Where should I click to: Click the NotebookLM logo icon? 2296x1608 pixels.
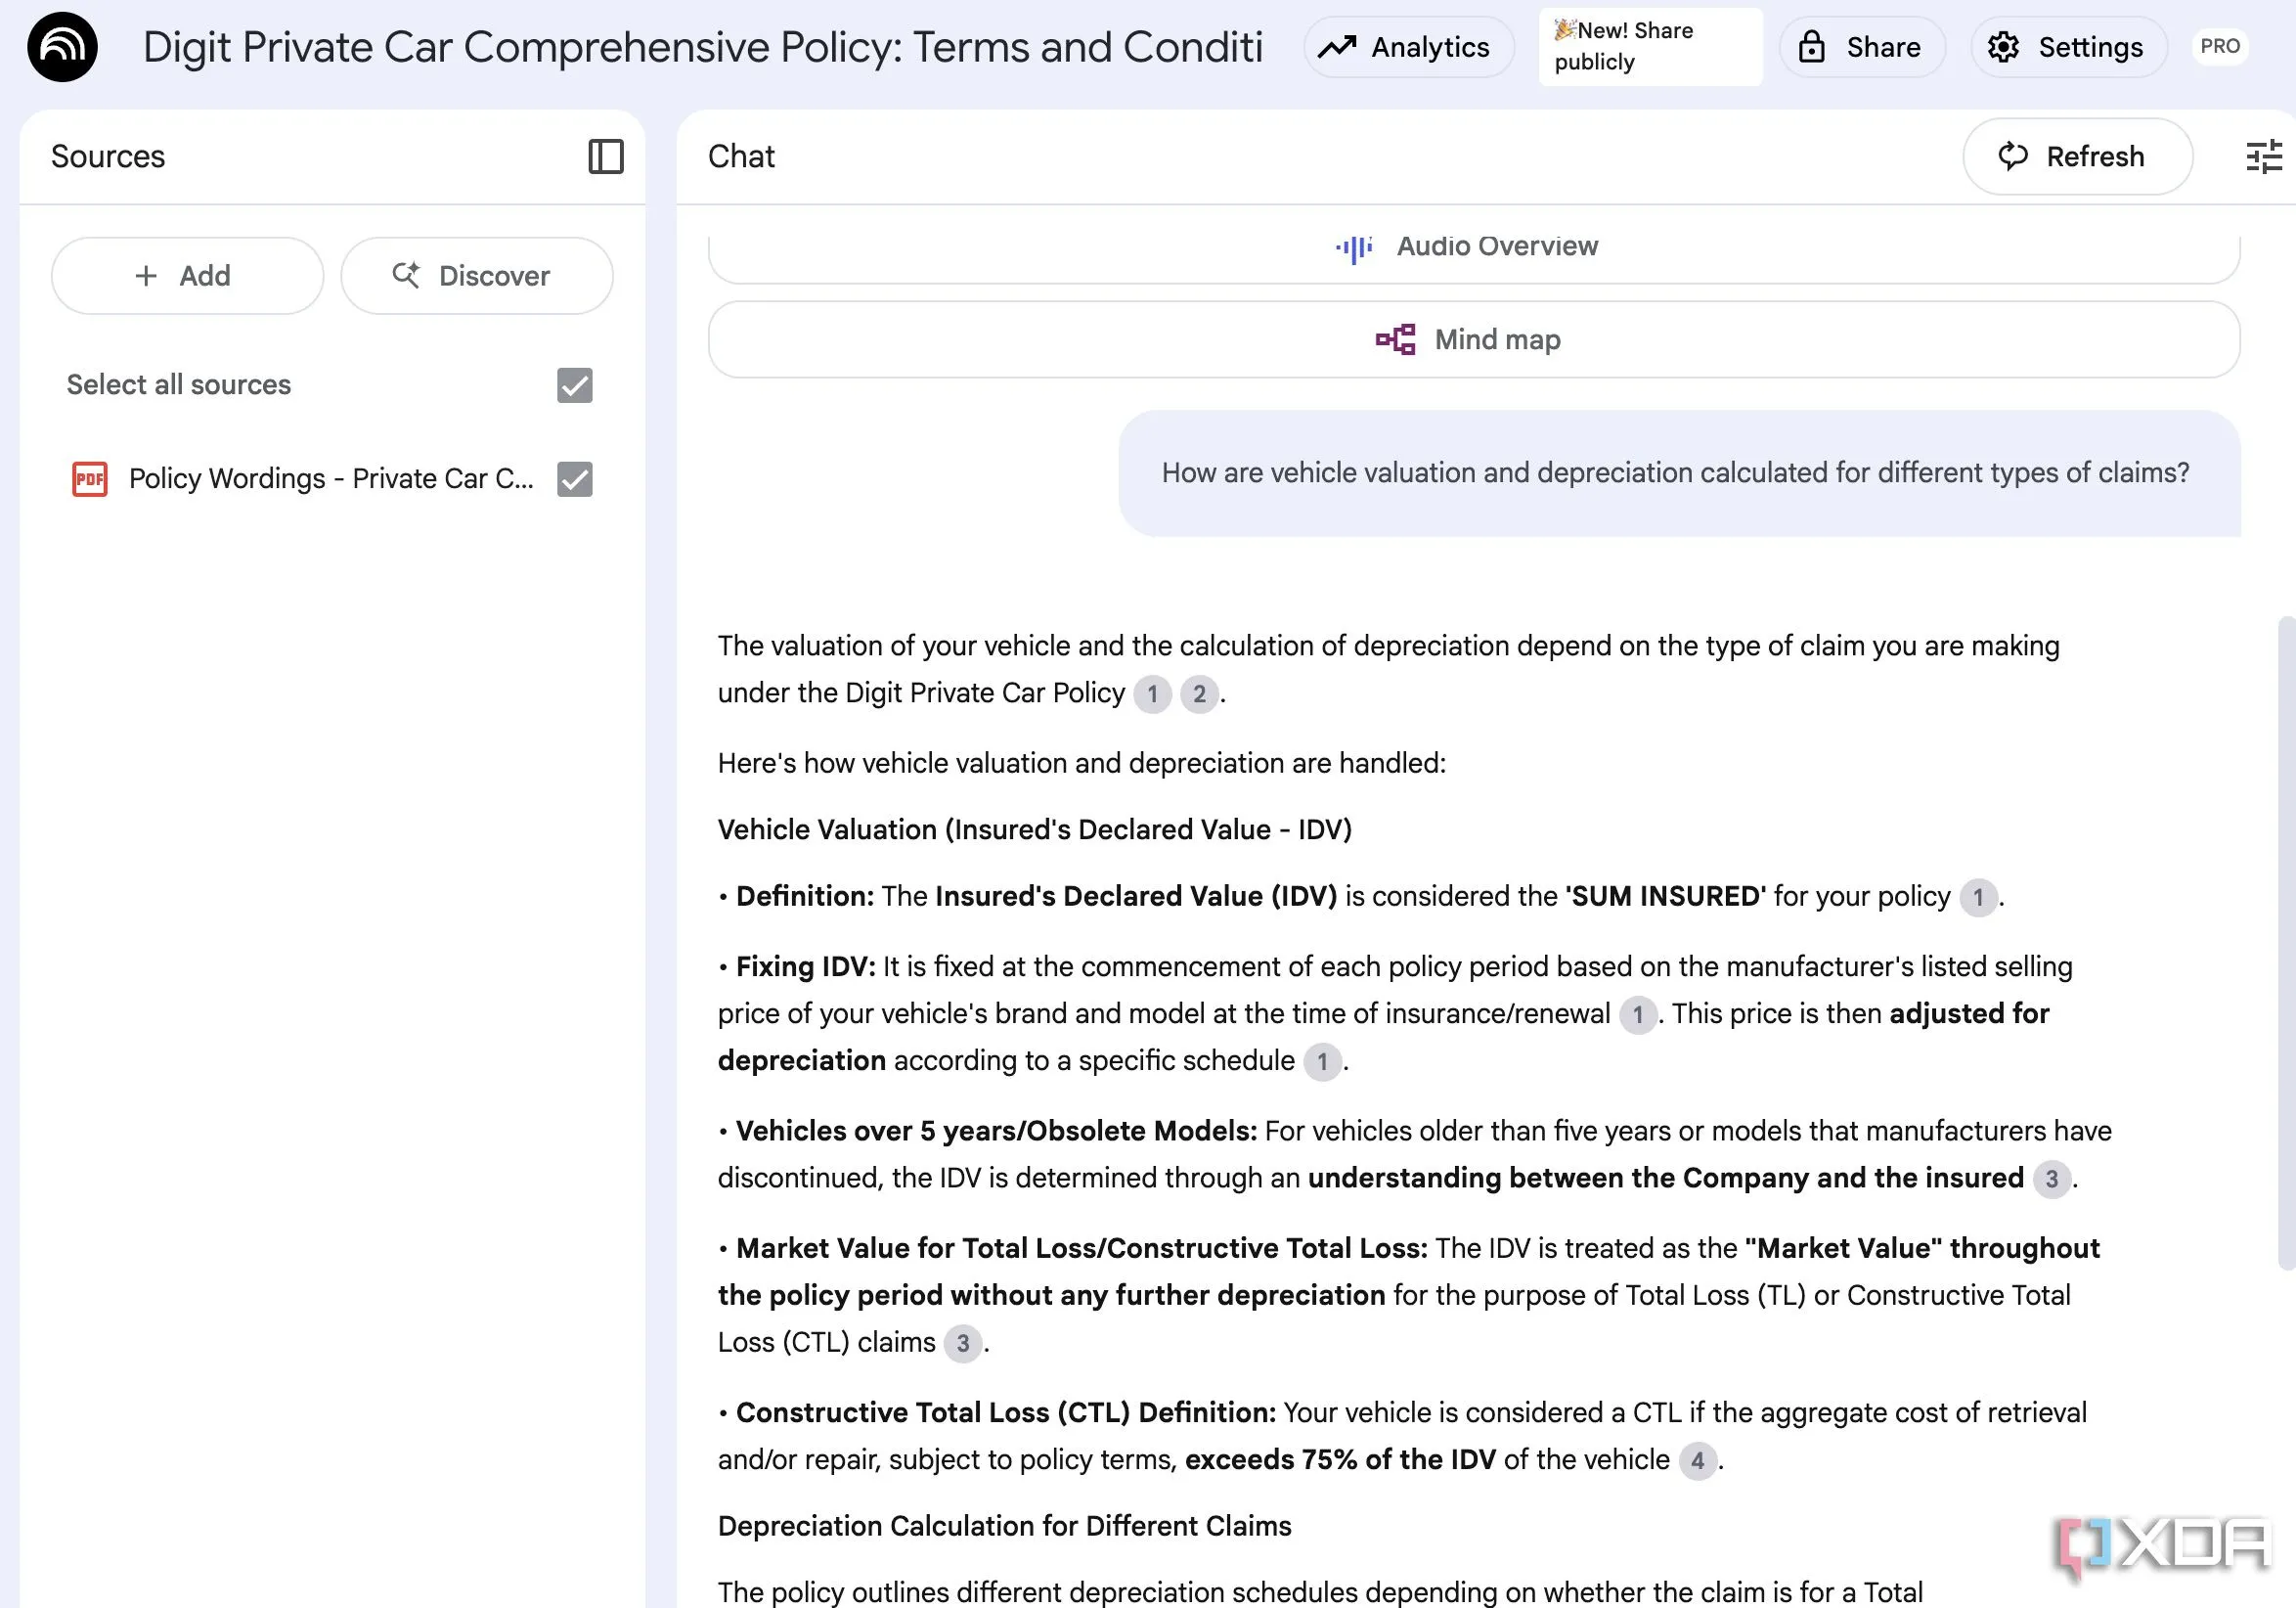(x=62, y=47)
